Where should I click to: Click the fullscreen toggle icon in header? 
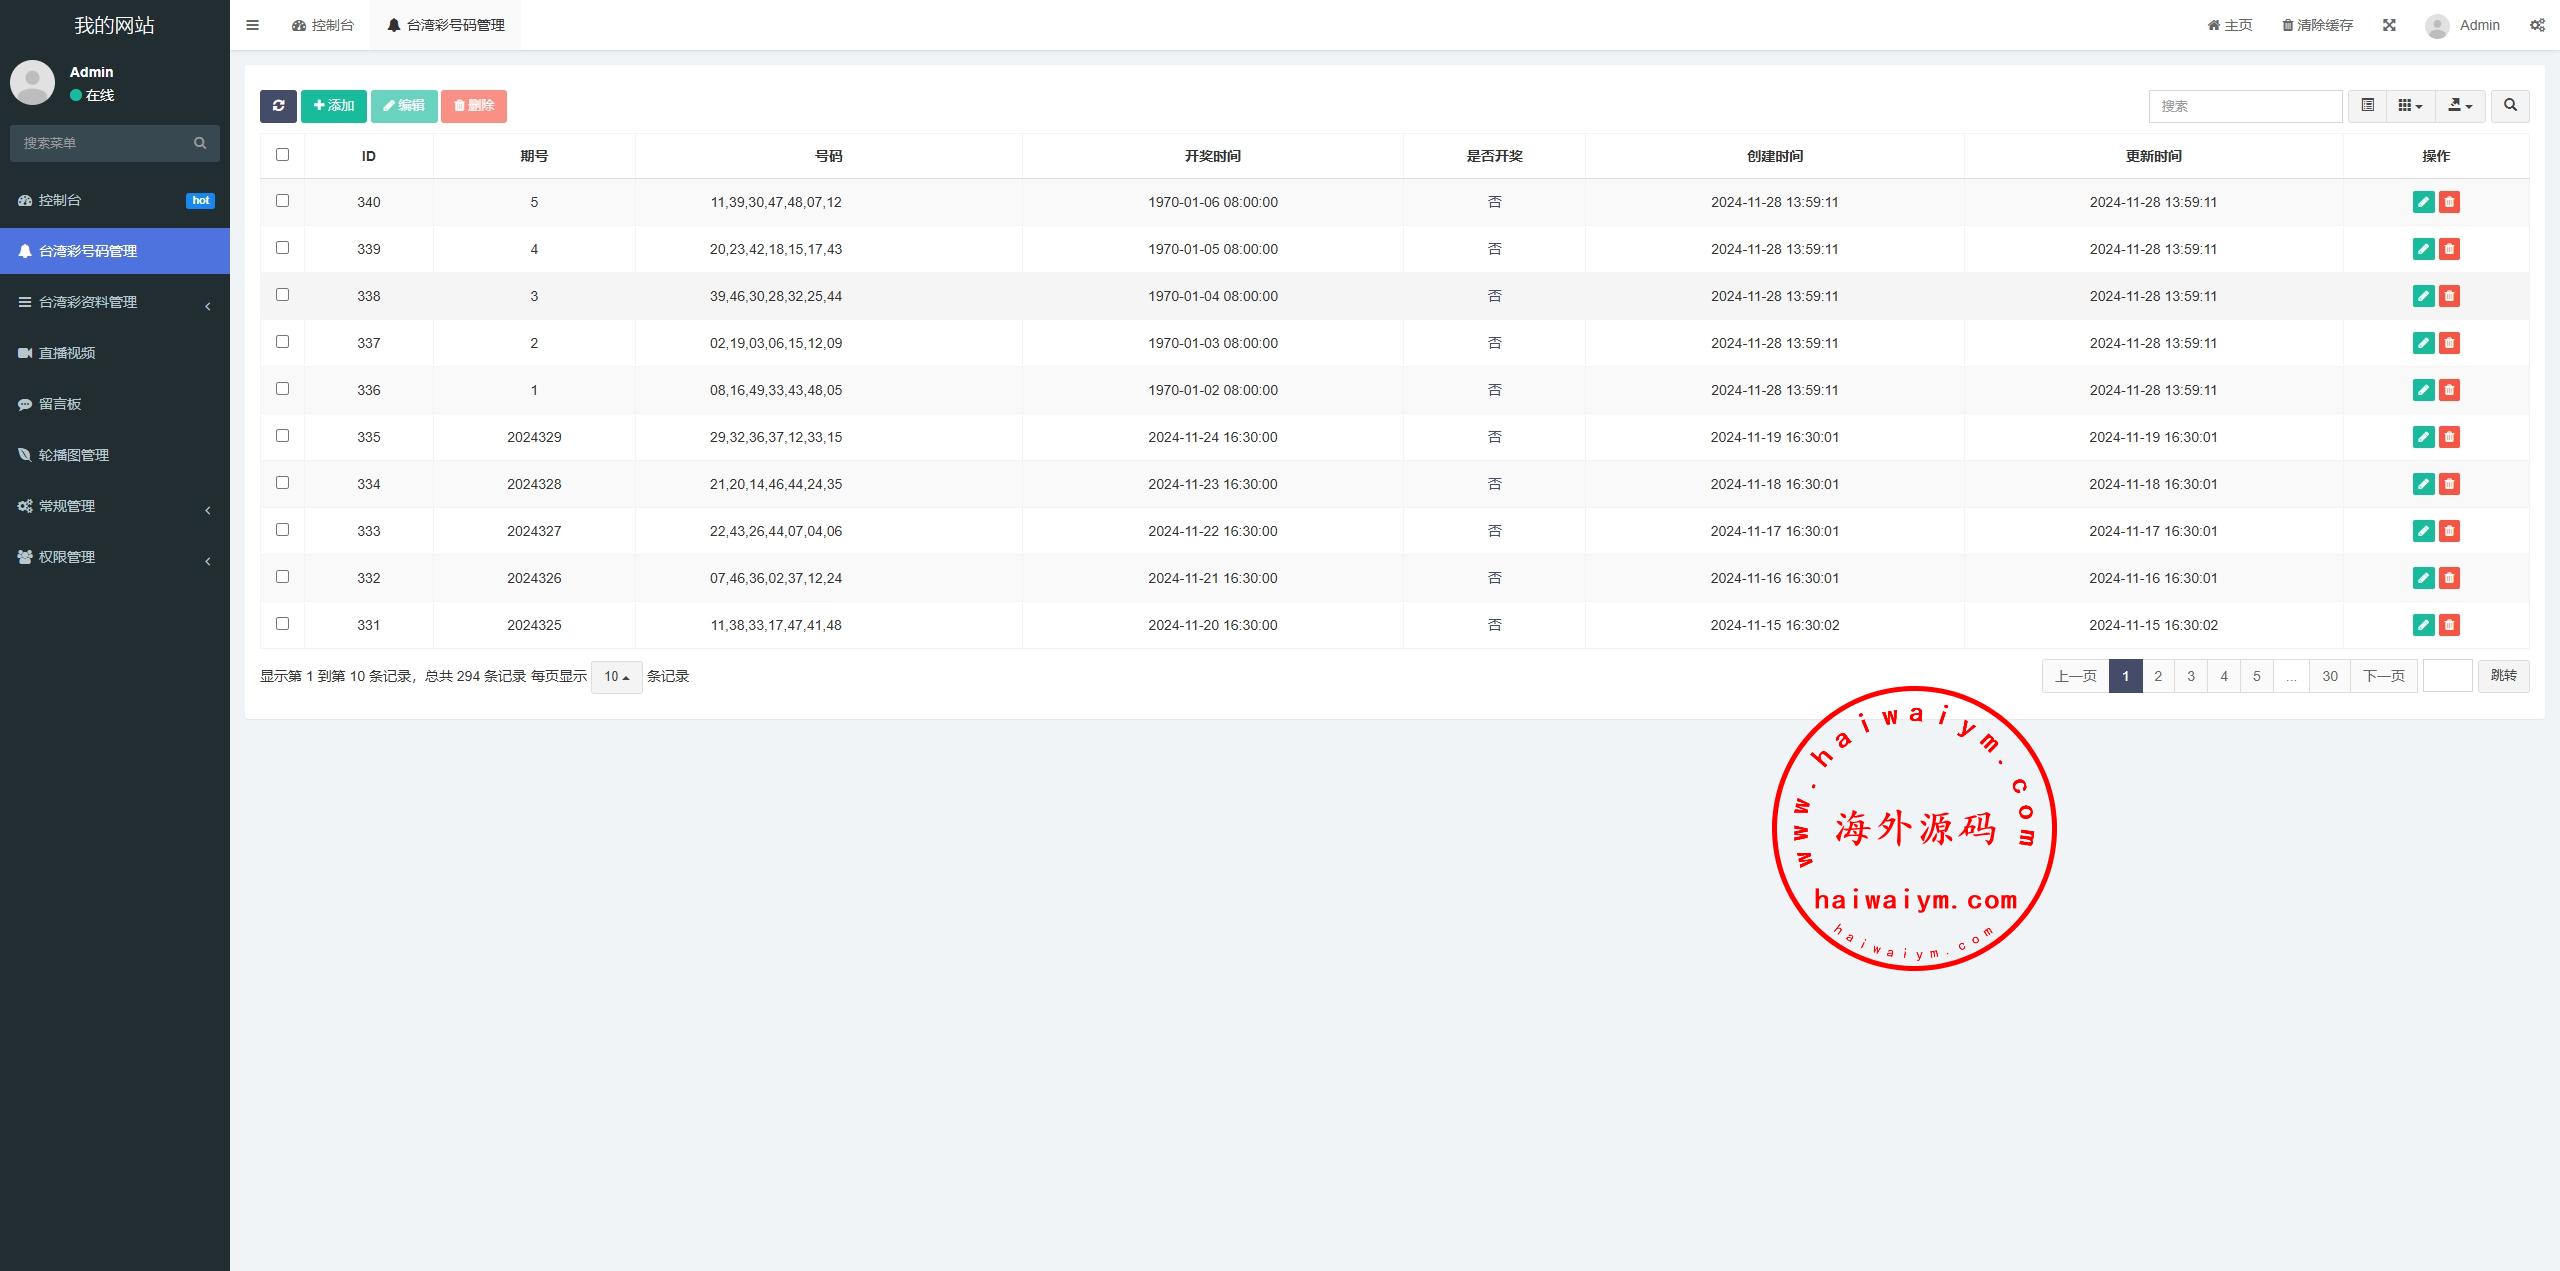click(2389, 25)
